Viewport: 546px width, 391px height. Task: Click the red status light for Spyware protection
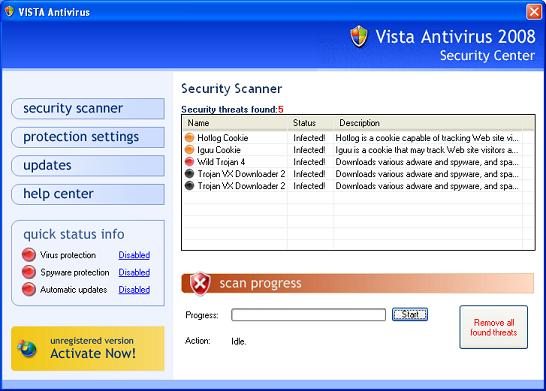(29, 272)
